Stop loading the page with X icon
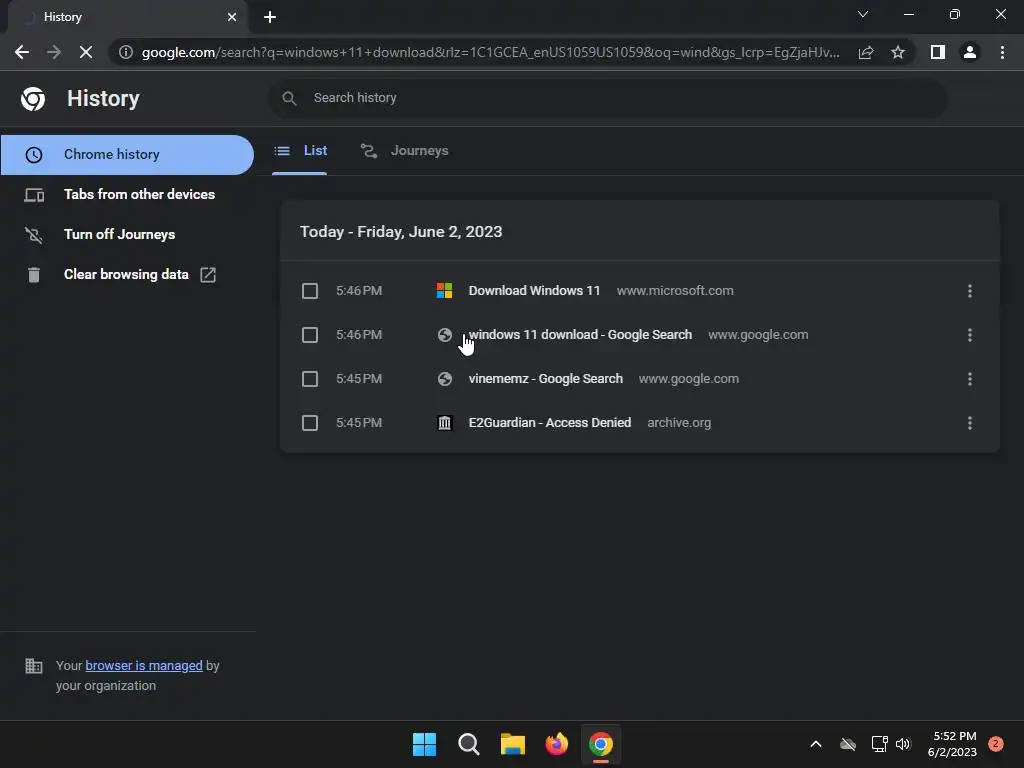Screen dimensions: 1024x768 pyautogui.click(x=86, y=52)
